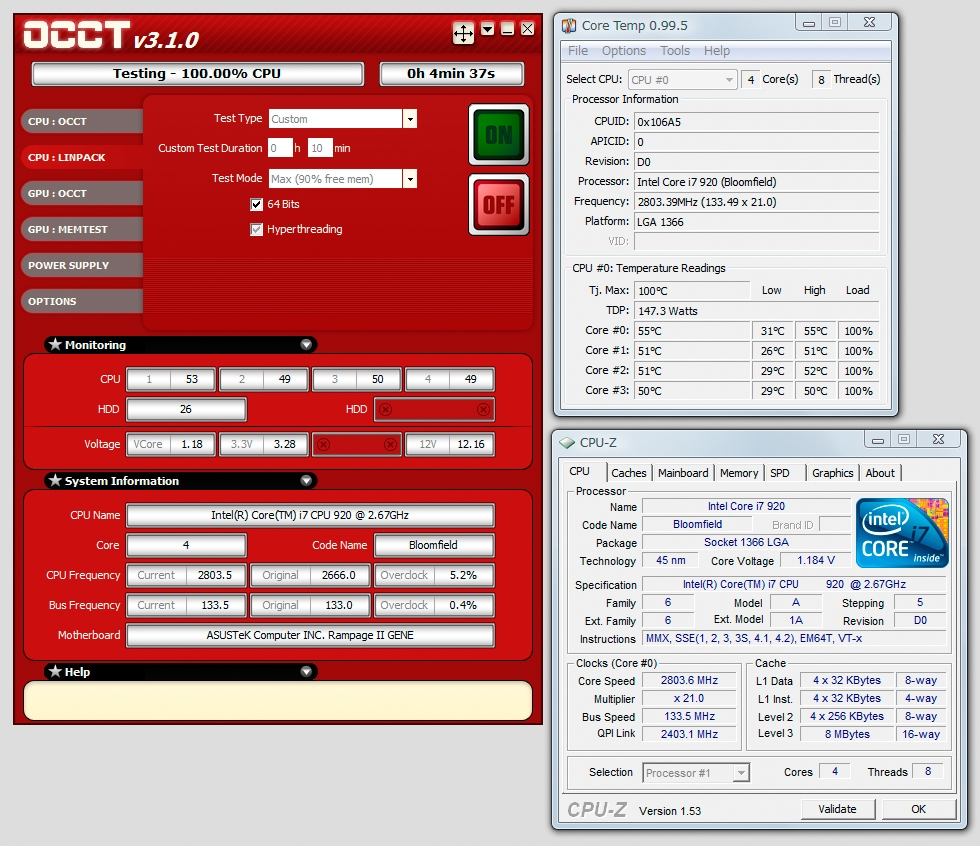Click the OCCT move-window cross icon

pyautogui.click(x=463, y=32)
